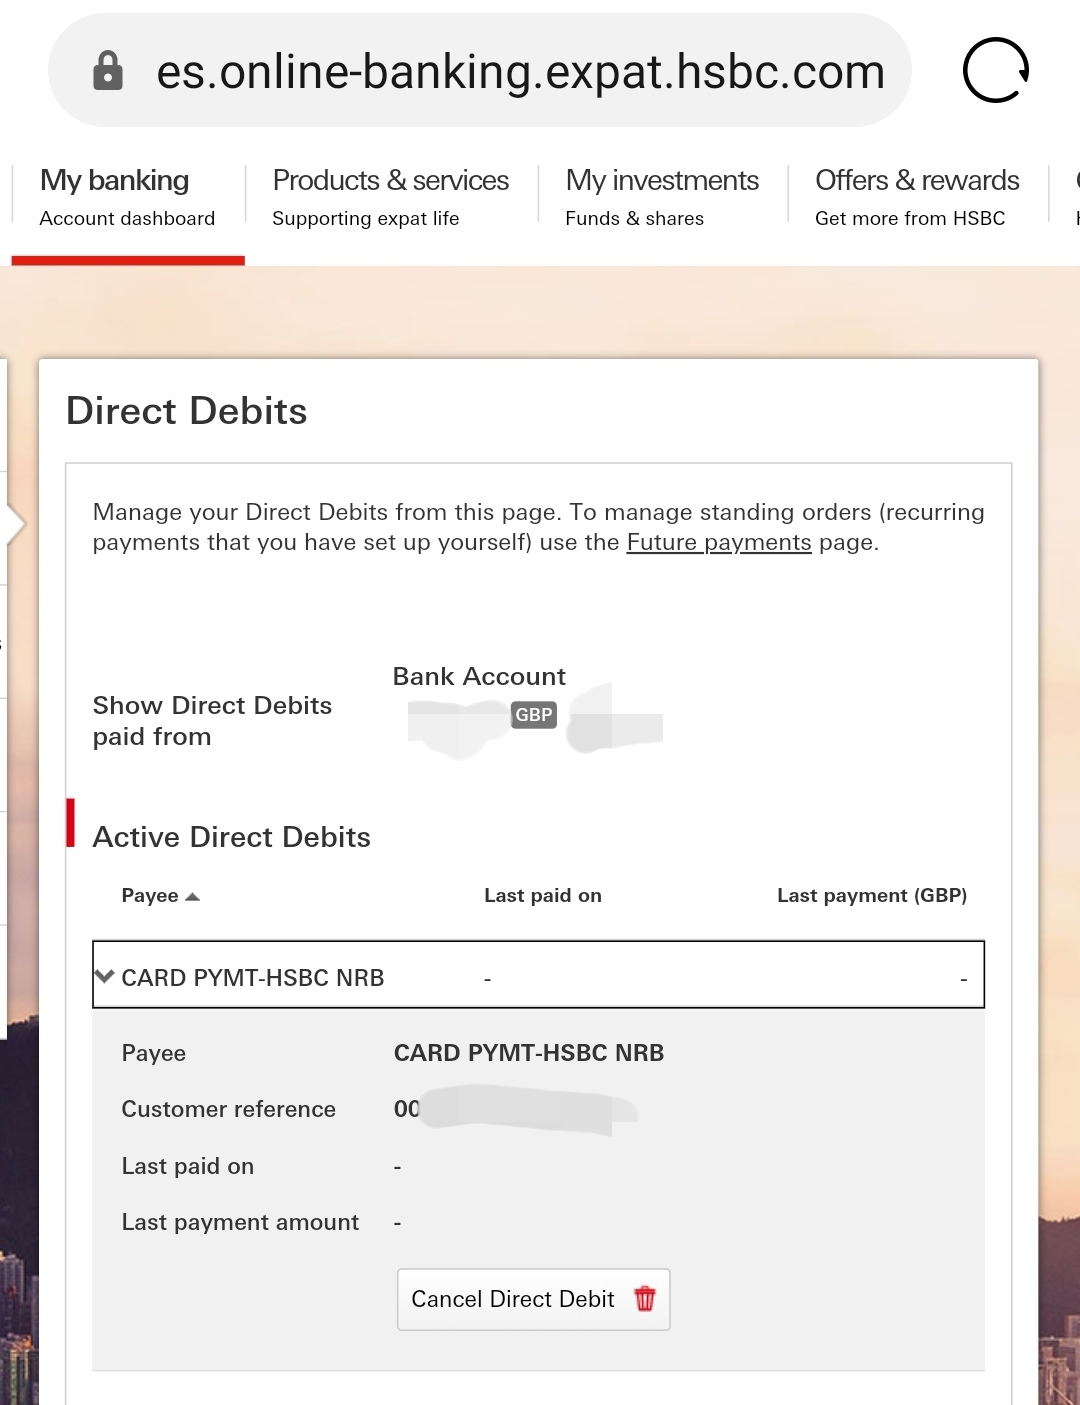This screenshot has height=1405, width=1080.
Task: Click the hsbc.com URL in address bar
Action: tap(520, 72)
